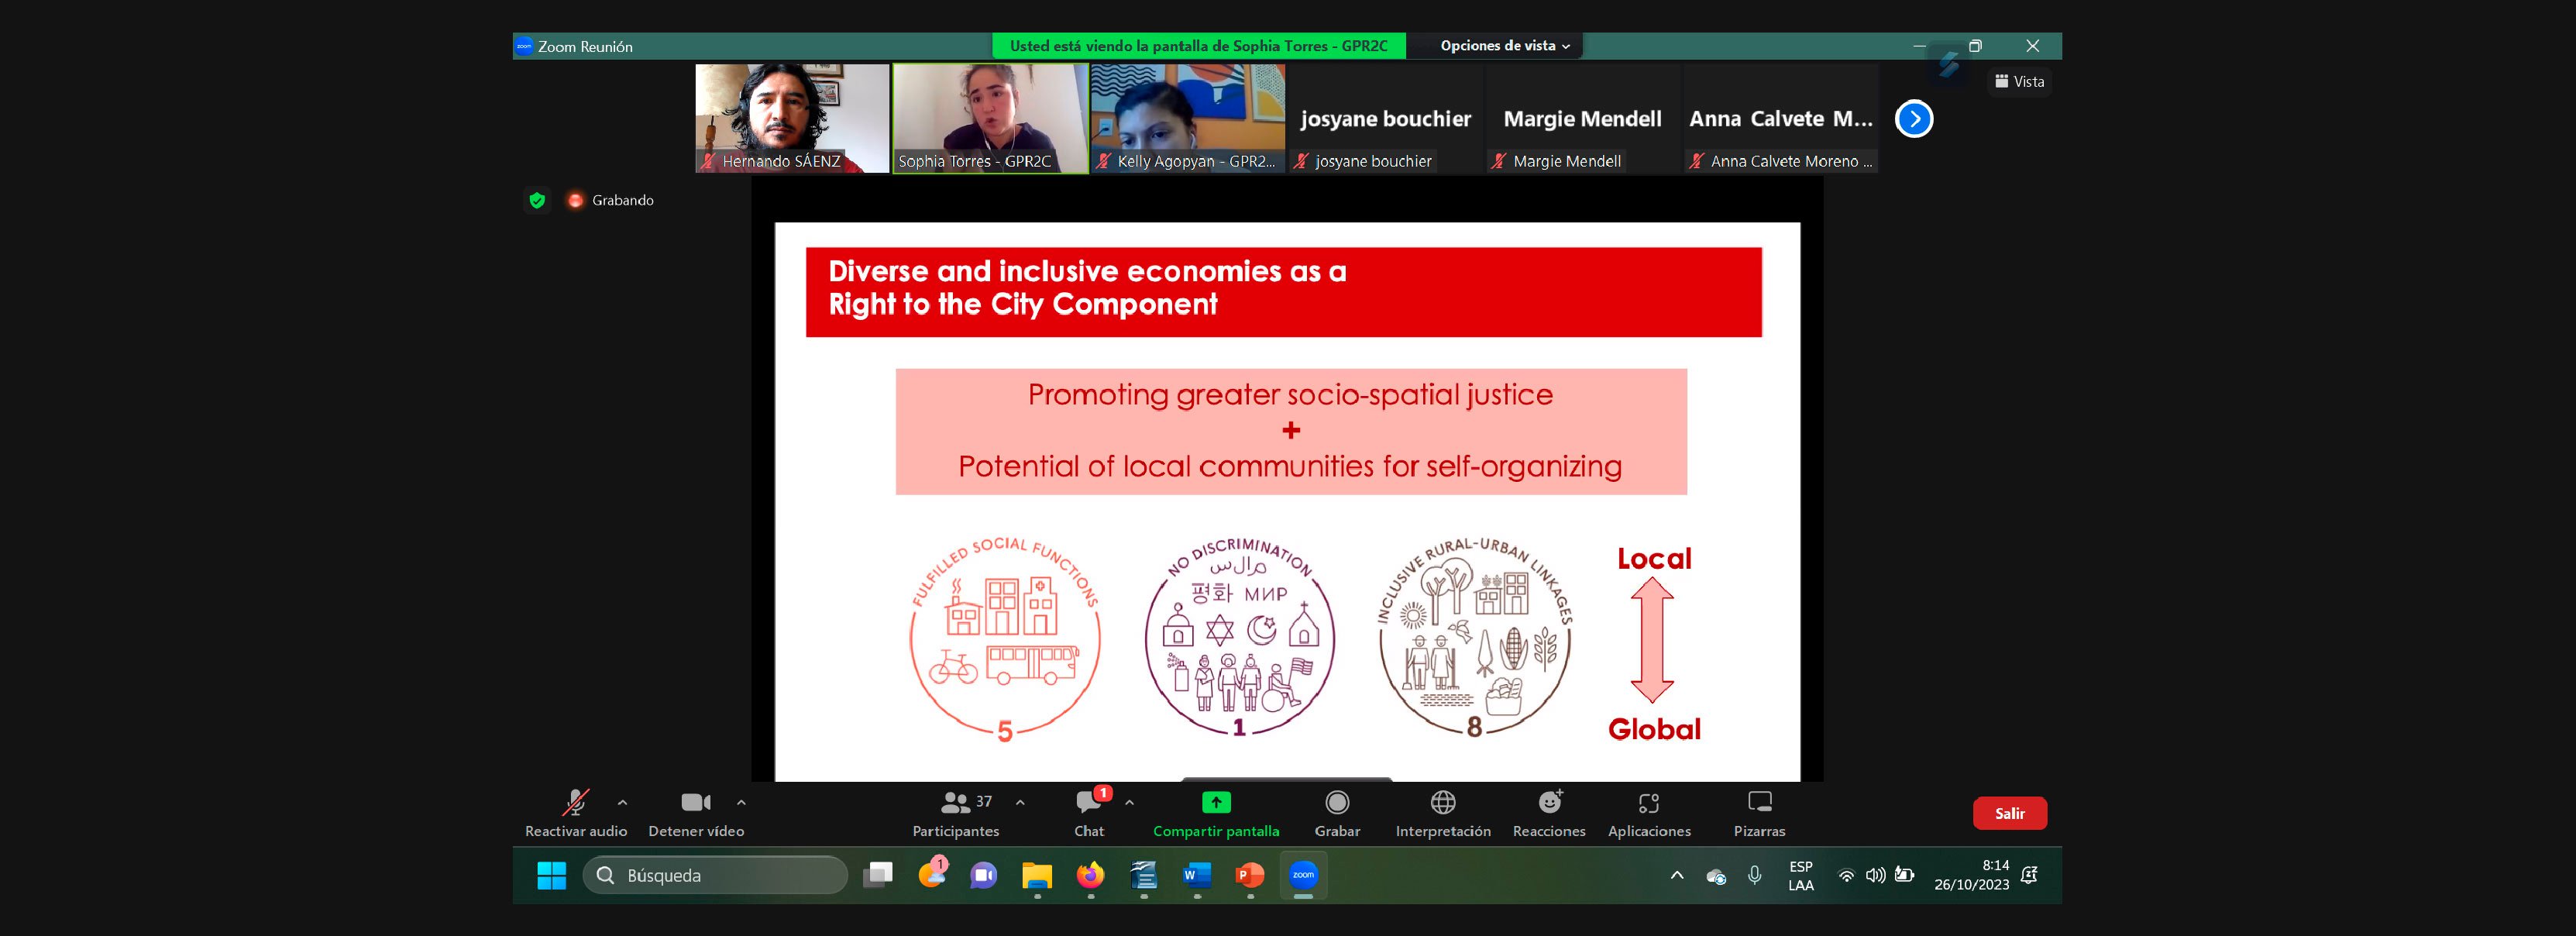Open the Vista layout menu
Viewport: 2576px width, 936px height.
click(x=2020, y=82)
